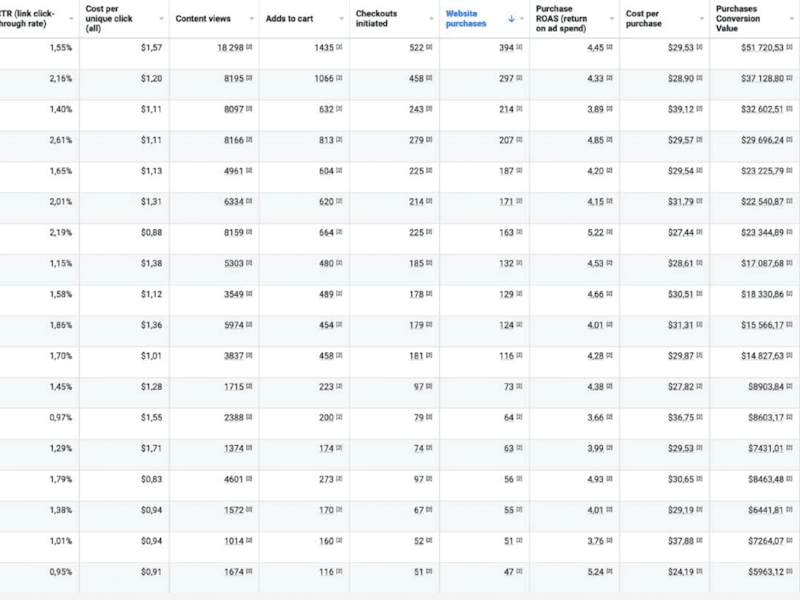Click footnote icon beside 18 298 content views
Screen dimensions: 800x600
point(249,47)
